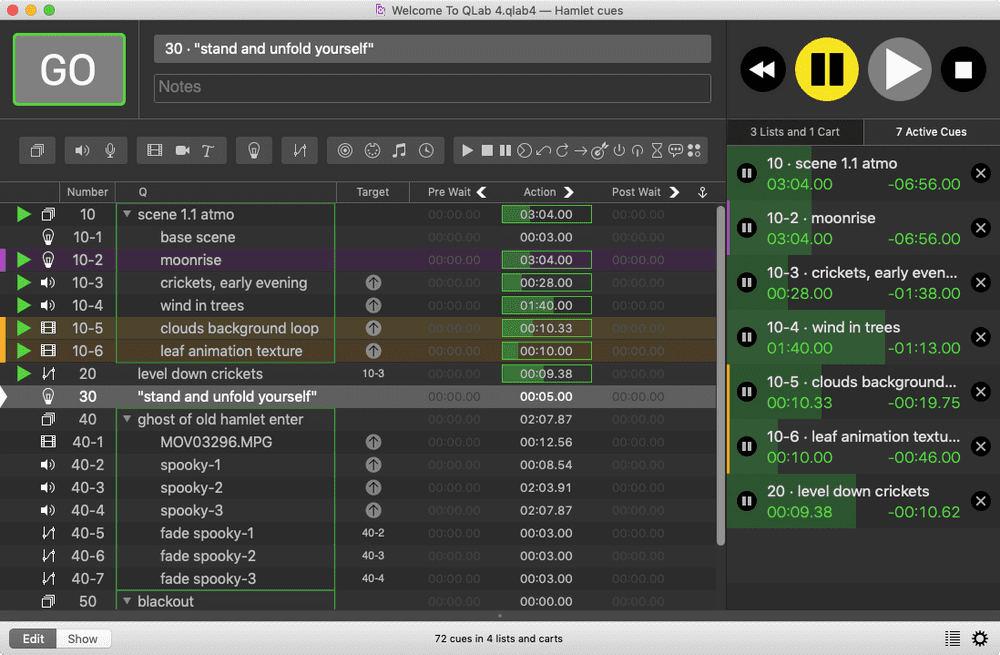Select the Light cue tool
Image resolution: width=1000 pixels, height=655 pixels.
254,150
